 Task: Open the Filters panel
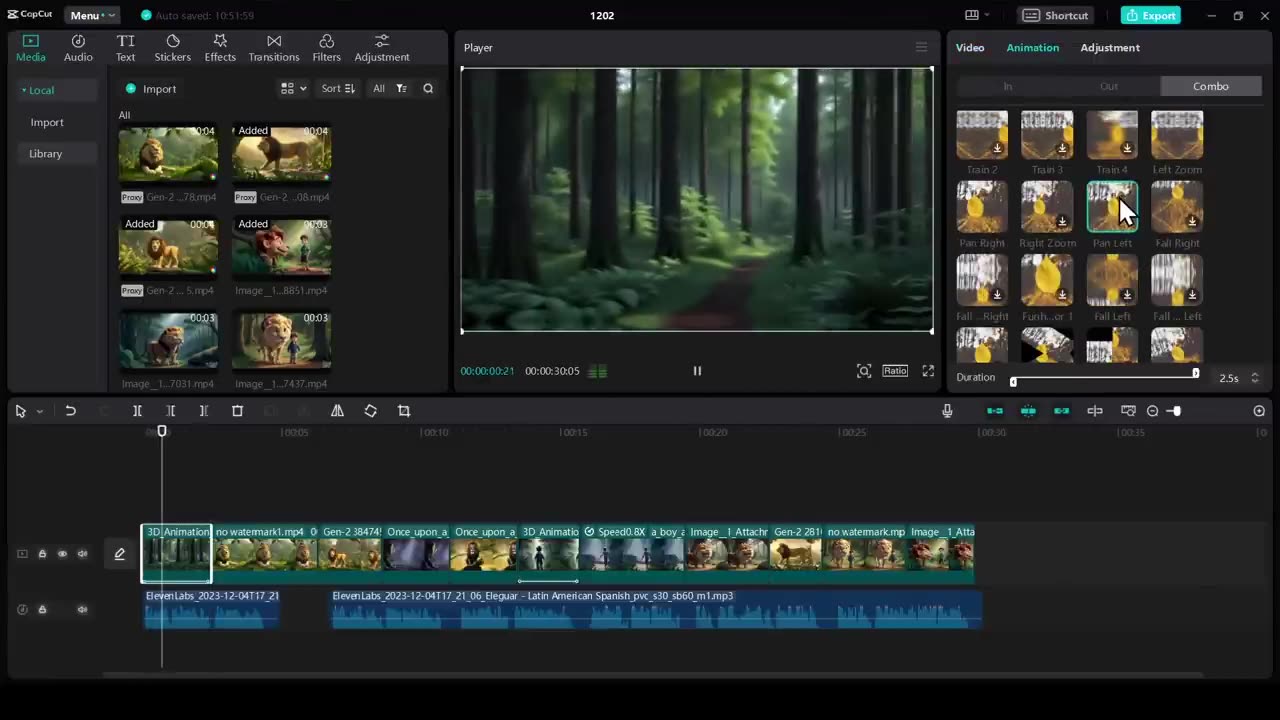click(326, 48)
